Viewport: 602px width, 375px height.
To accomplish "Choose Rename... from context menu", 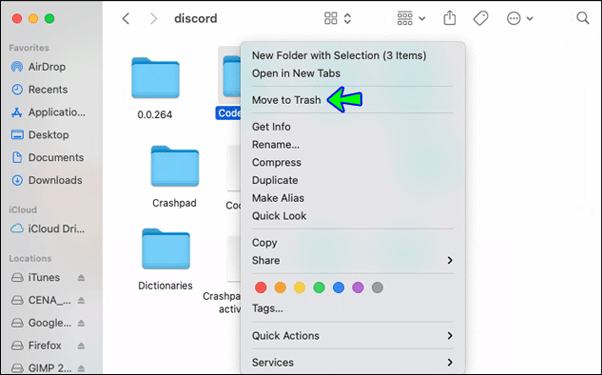I will pos(276,145).
